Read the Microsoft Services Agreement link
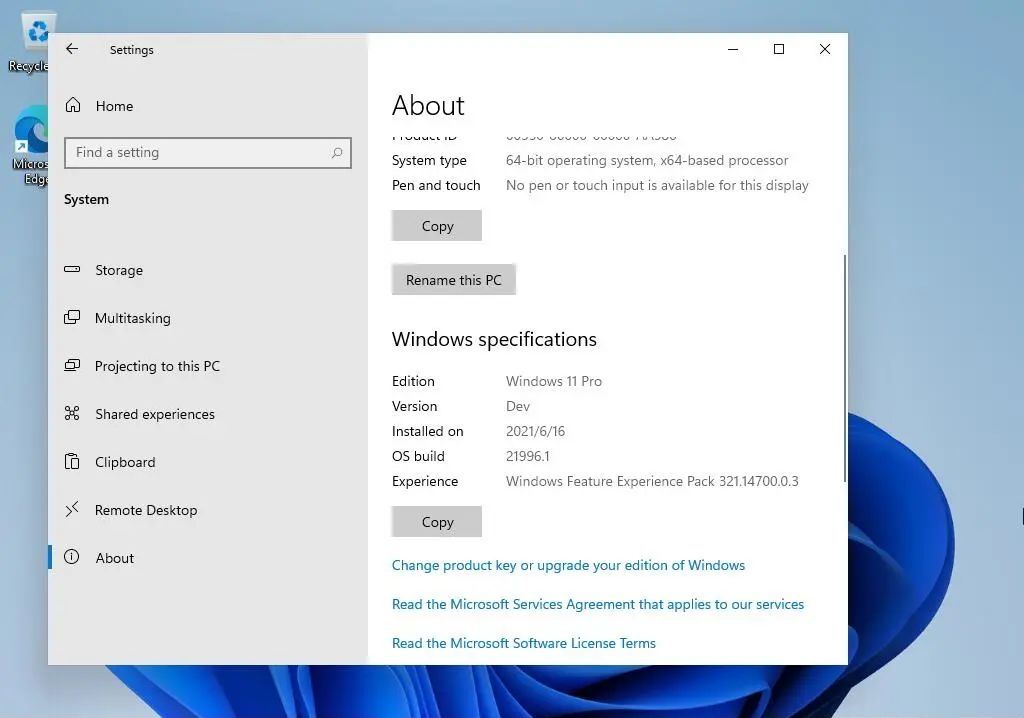 (598, 604)
